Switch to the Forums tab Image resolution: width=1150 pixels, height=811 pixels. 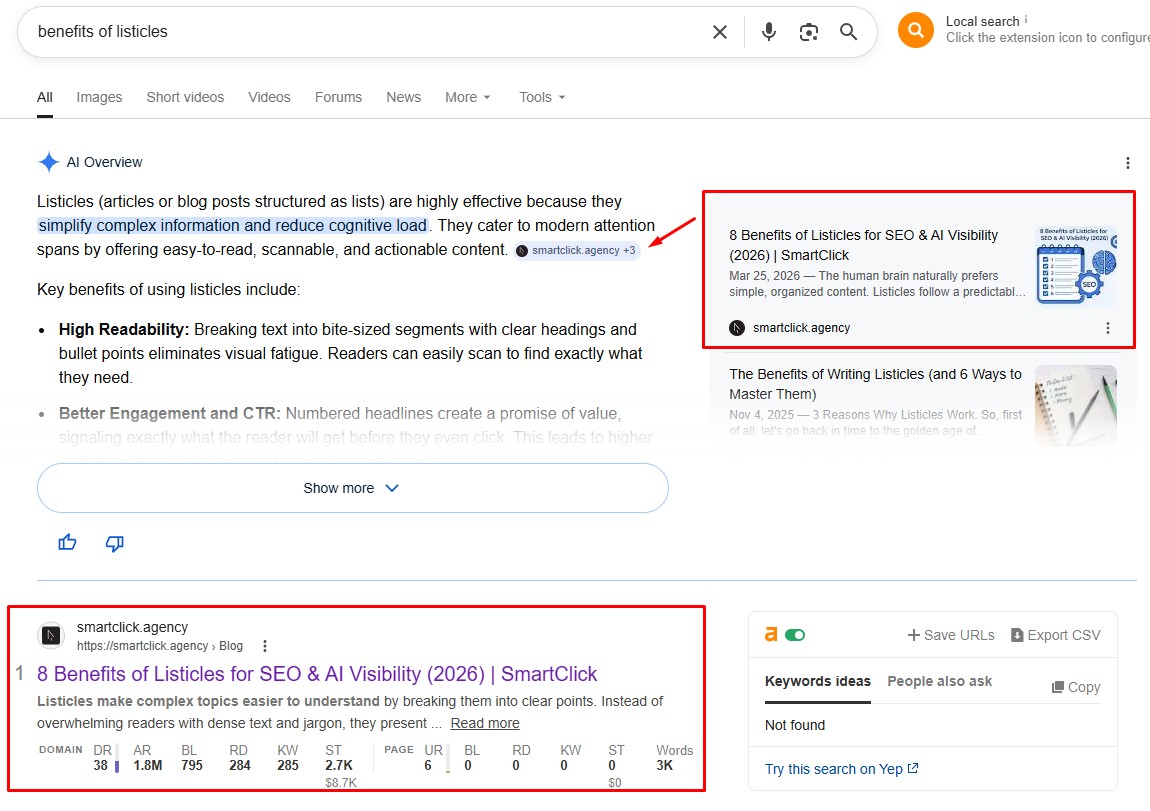click(338, 98)
